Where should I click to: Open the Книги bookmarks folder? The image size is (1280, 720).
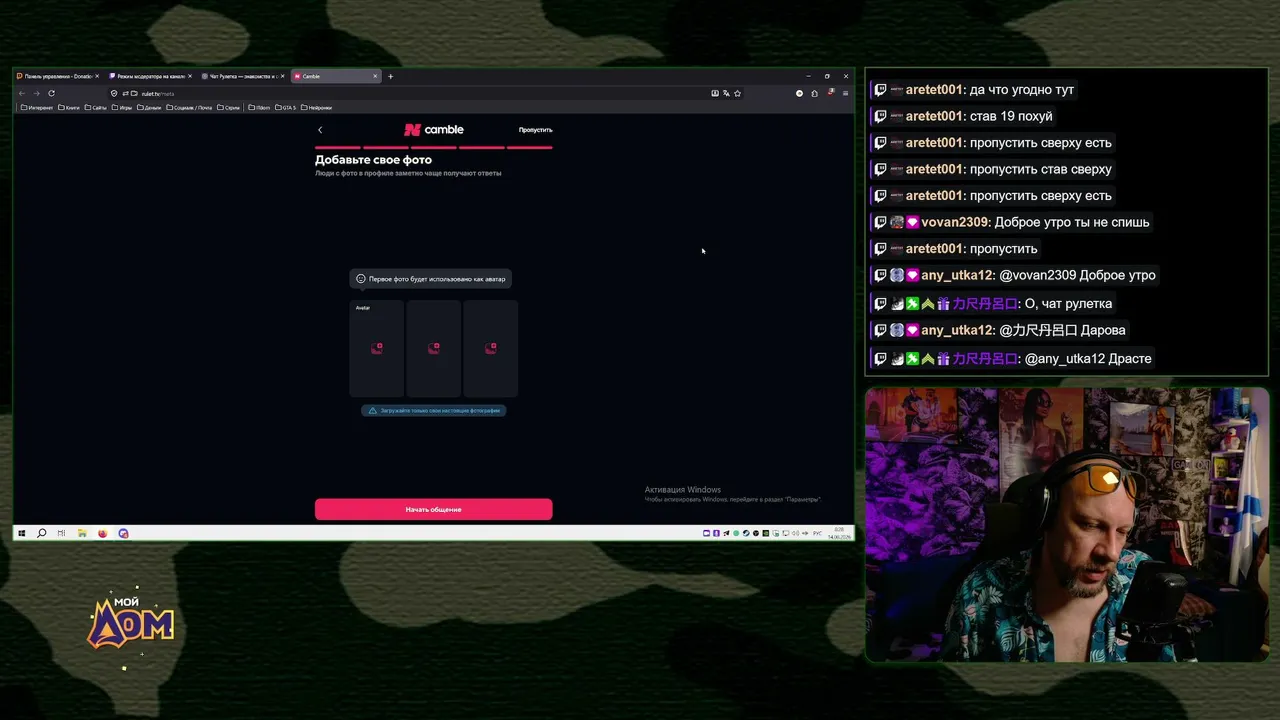(69, 107)
